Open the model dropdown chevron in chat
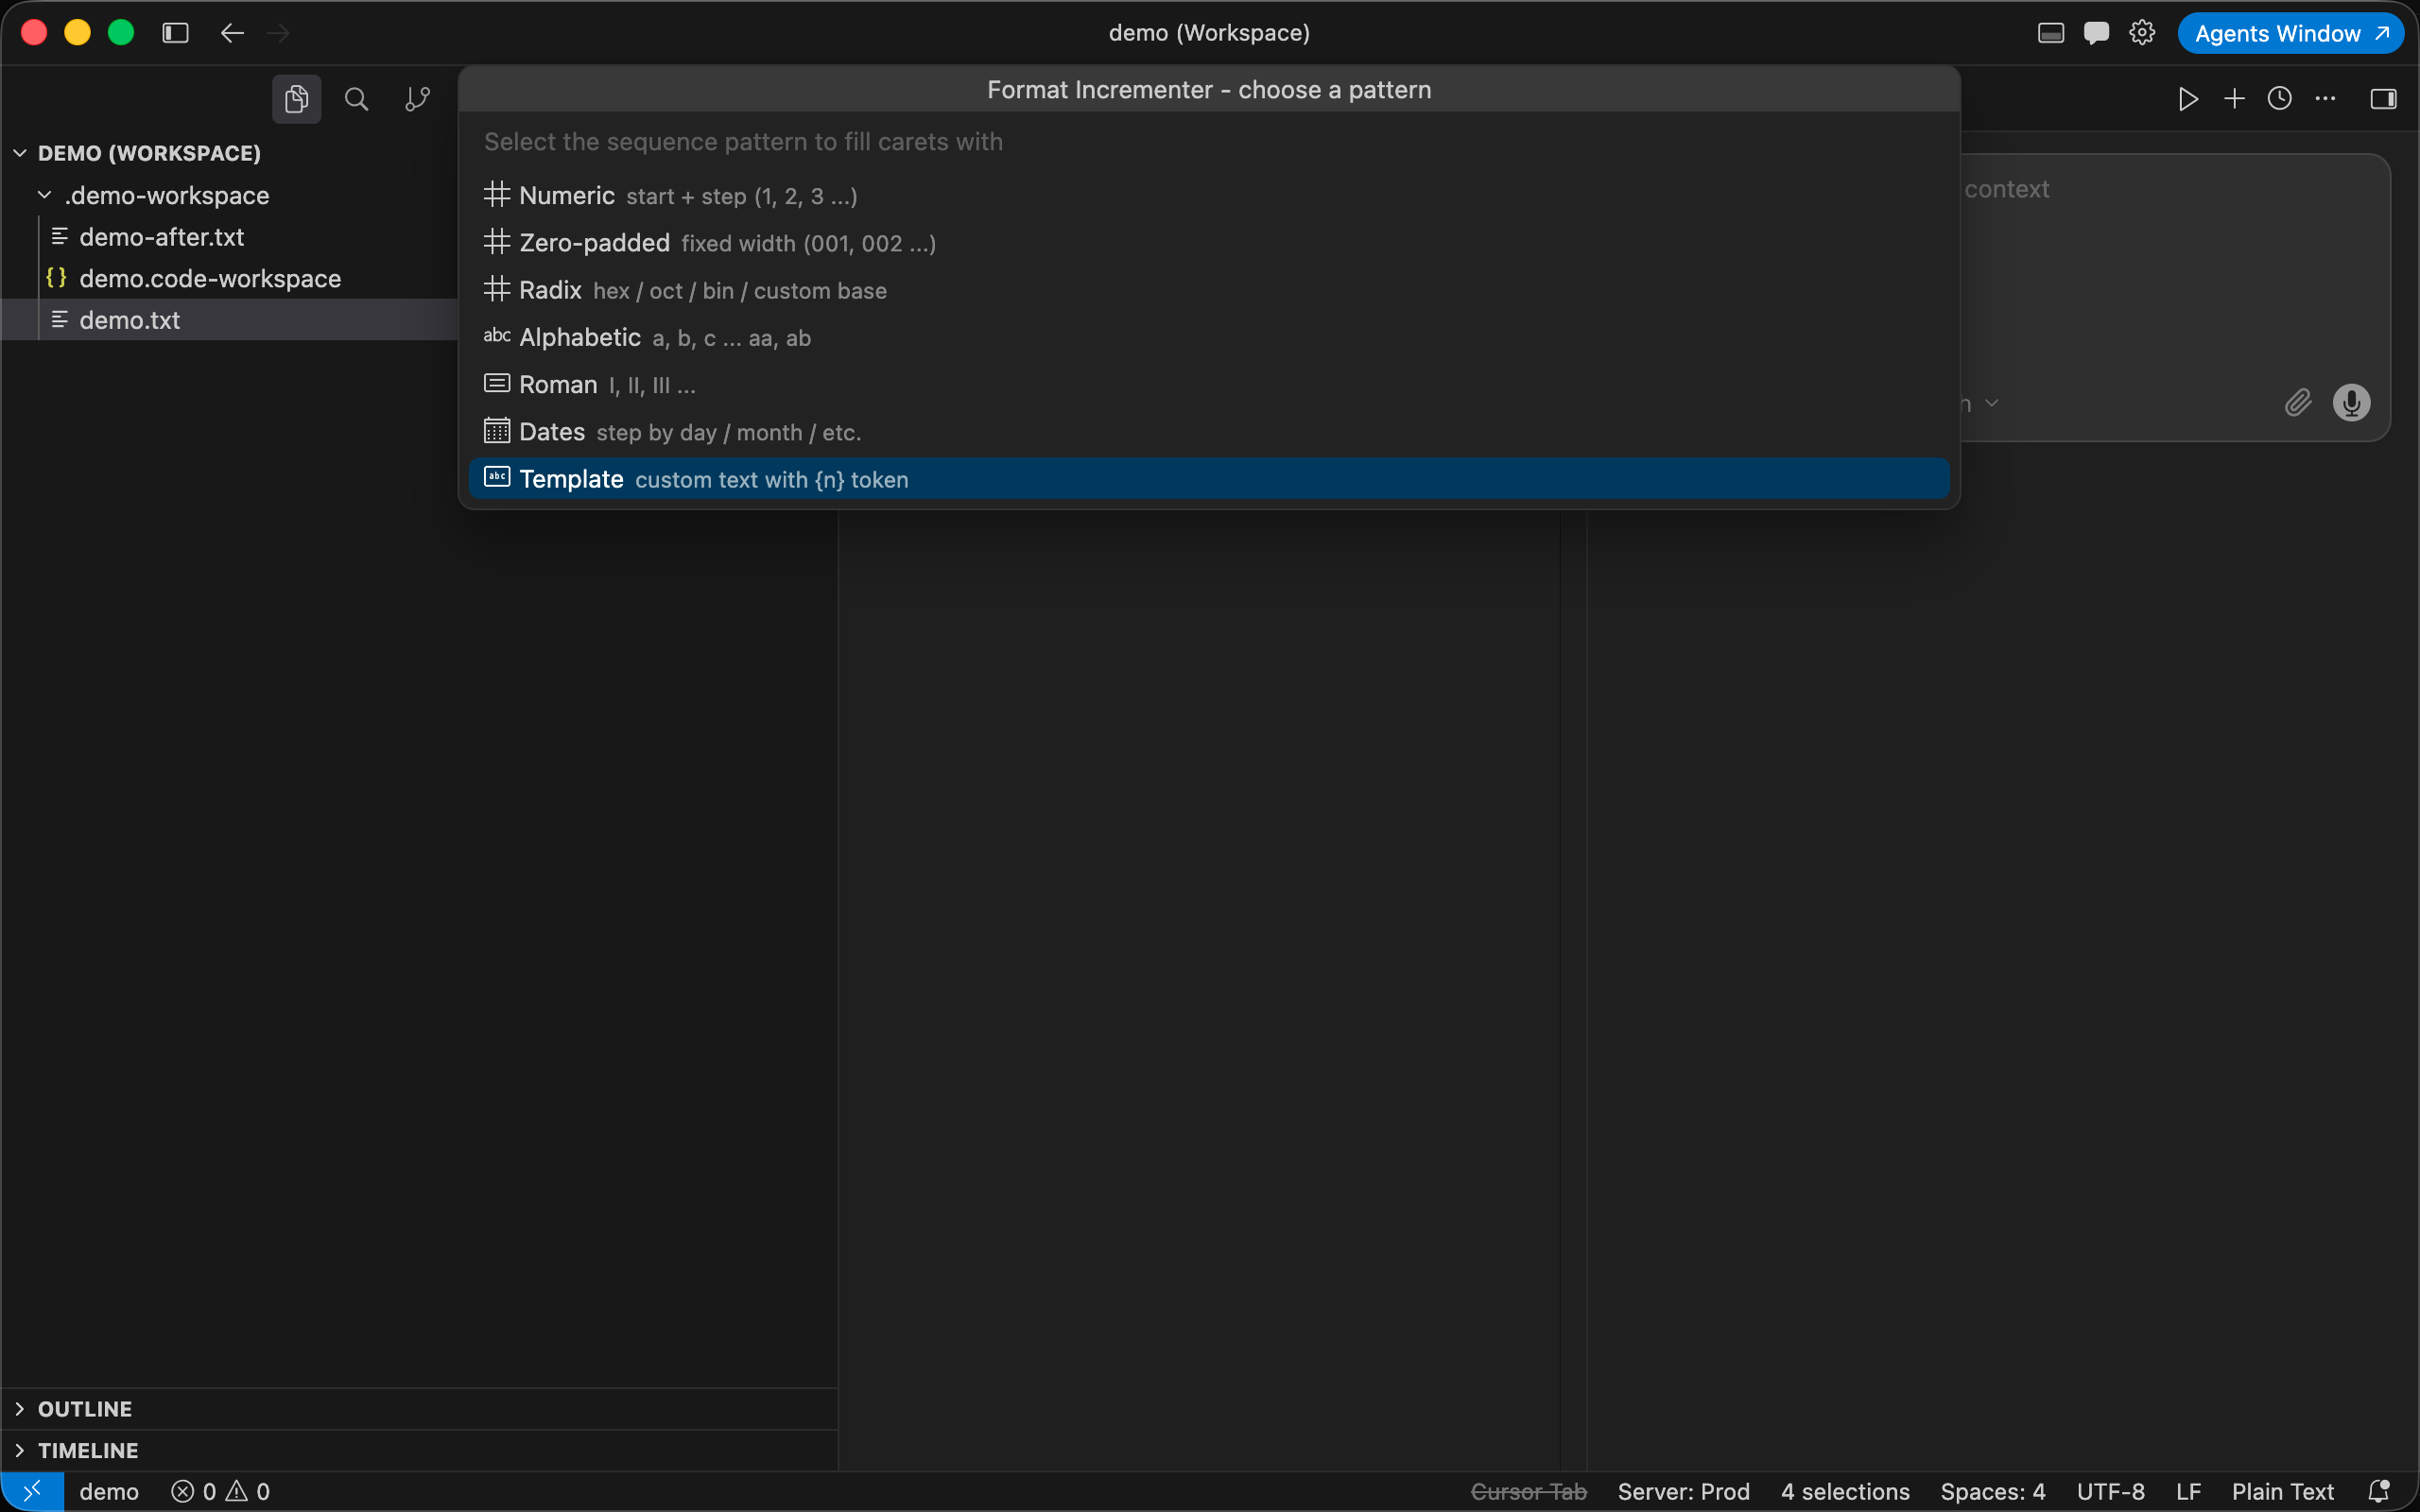The width and height of the screenshot is (2420, 1512). 1991,403
